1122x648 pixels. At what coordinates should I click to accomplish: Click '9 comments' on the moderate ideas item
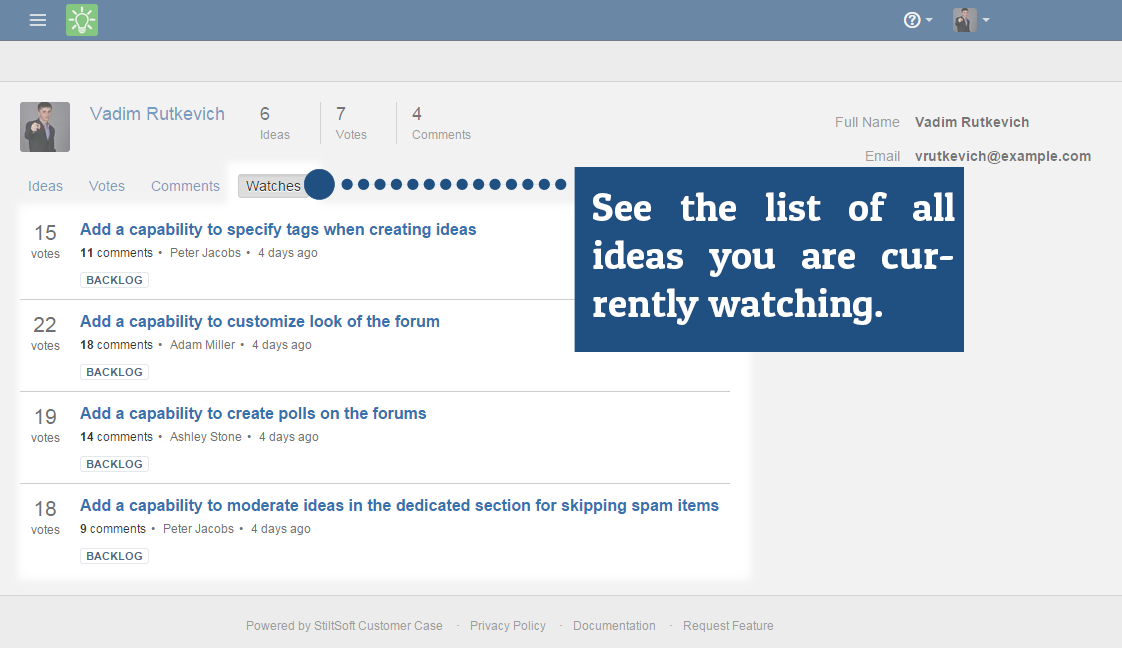pos(113,529)
